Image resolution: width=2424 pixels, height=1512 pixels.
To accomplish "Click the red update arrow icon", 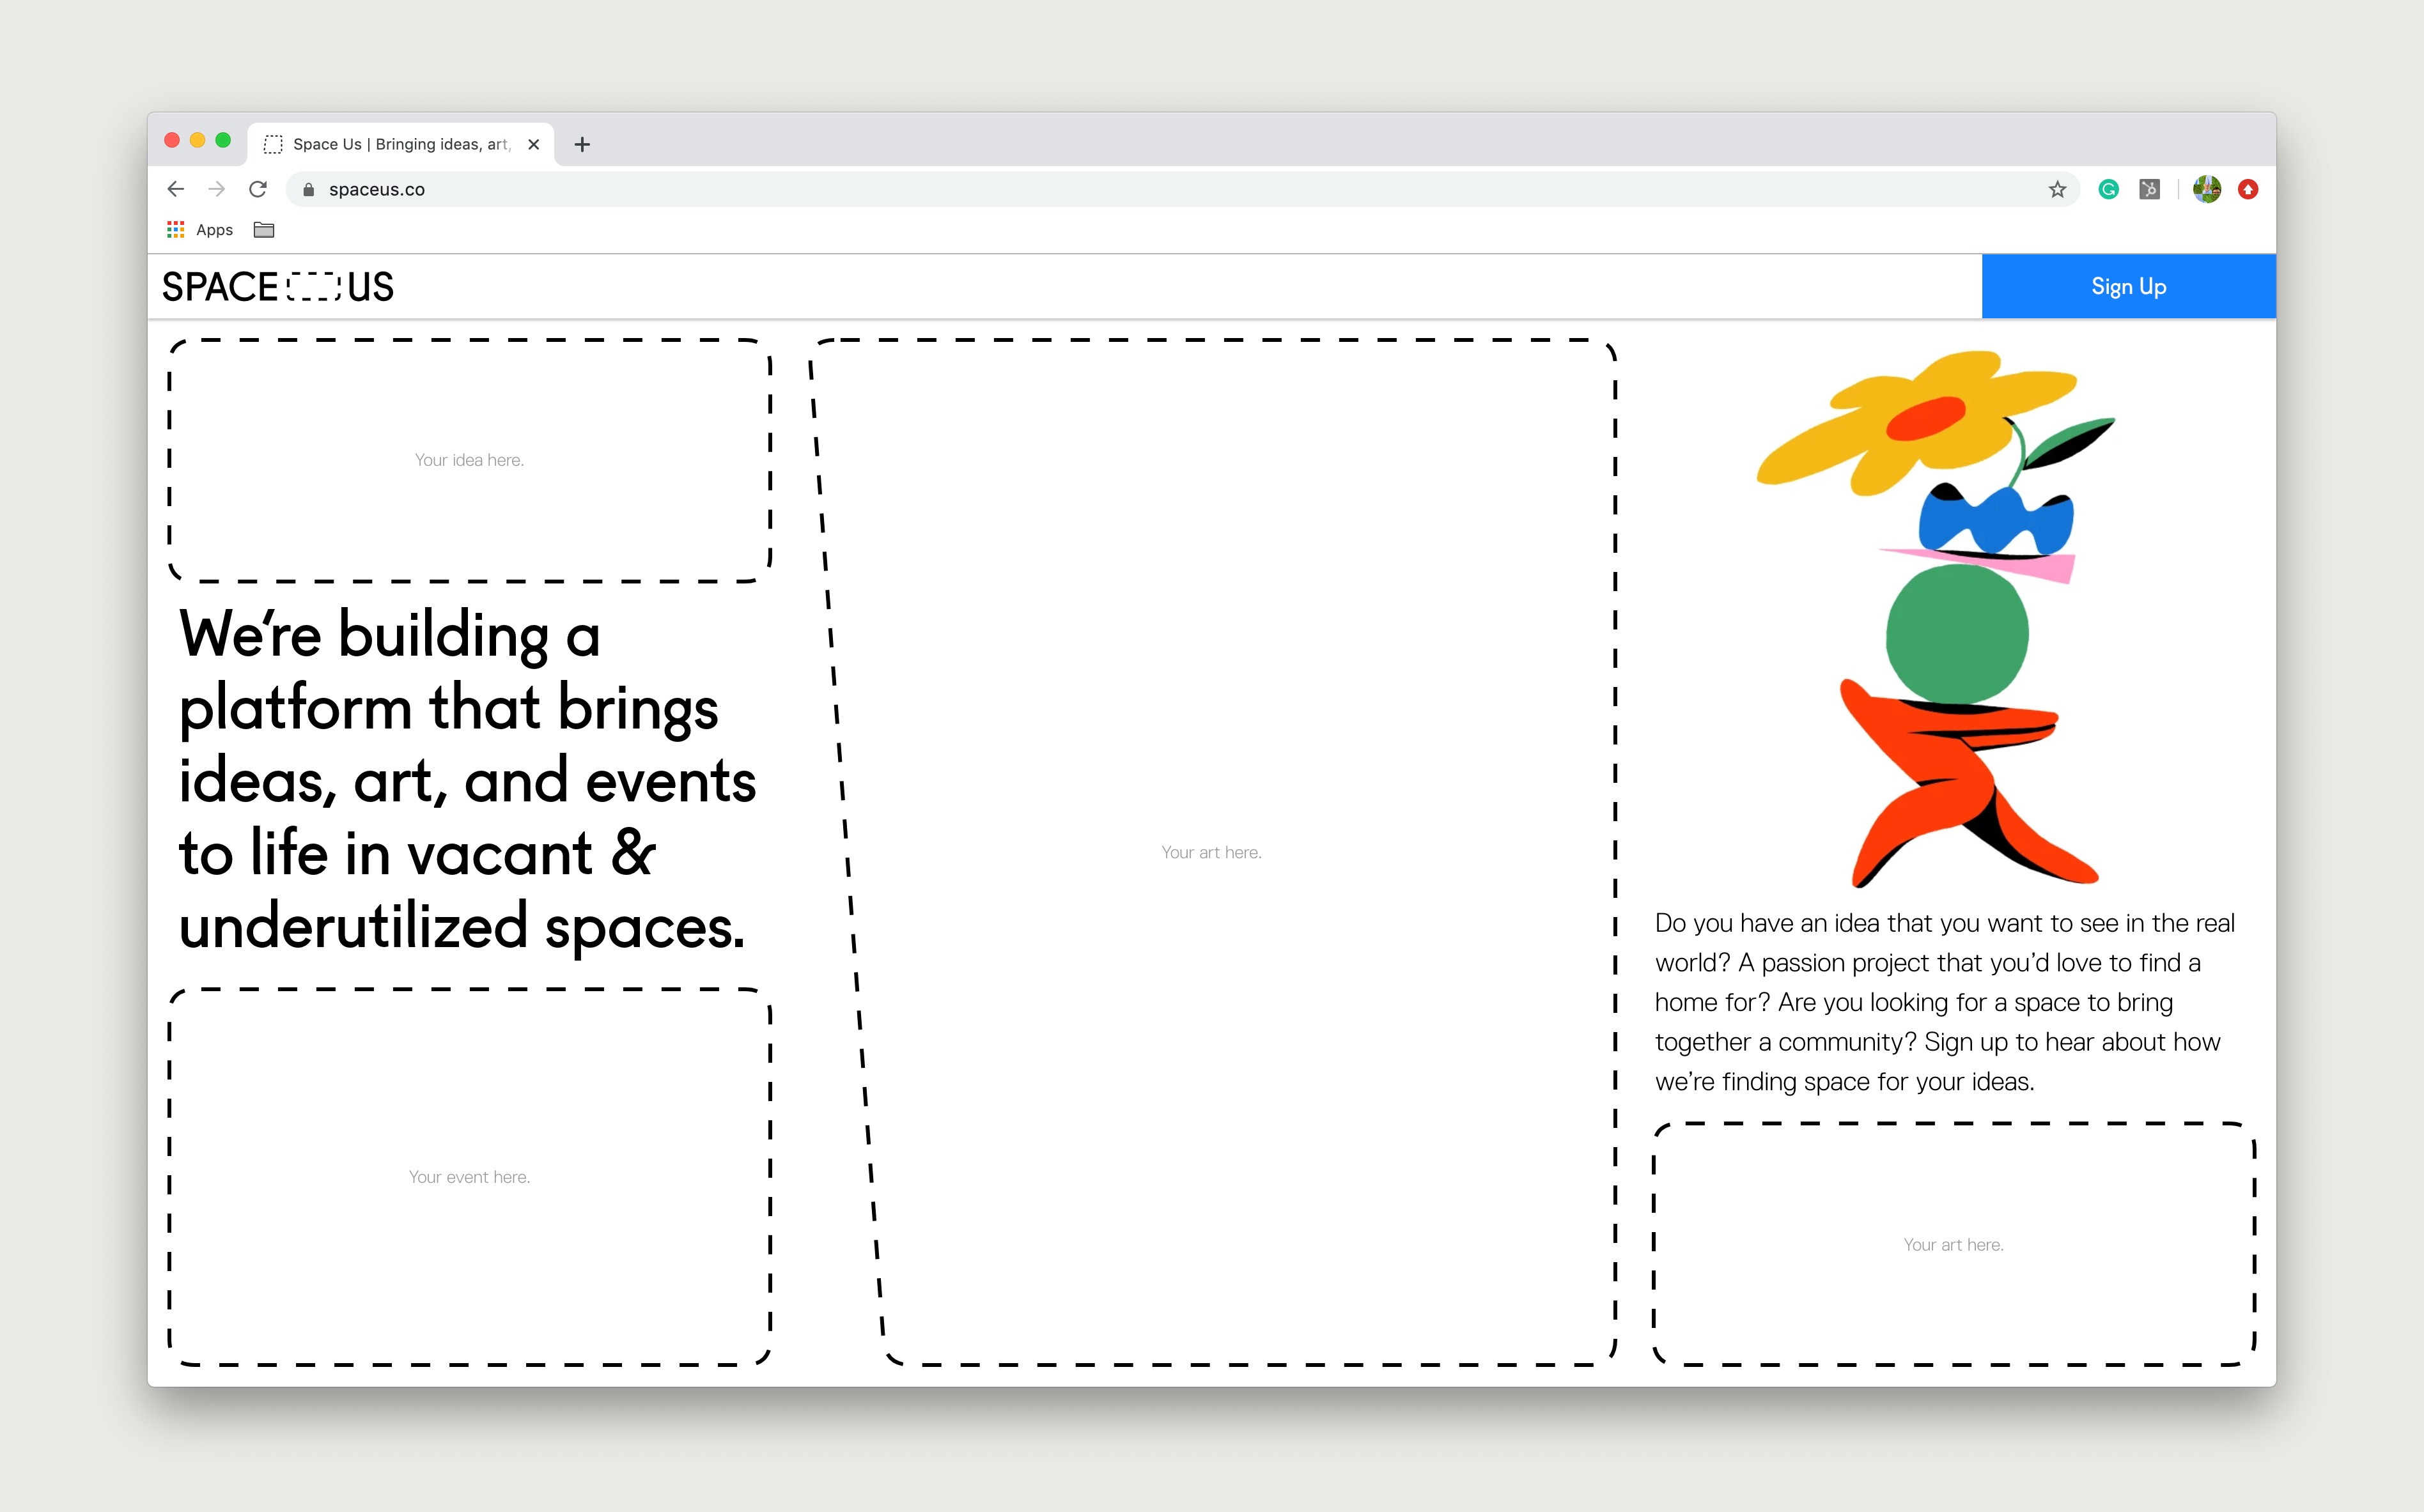I will click(x=2248, y=189).
